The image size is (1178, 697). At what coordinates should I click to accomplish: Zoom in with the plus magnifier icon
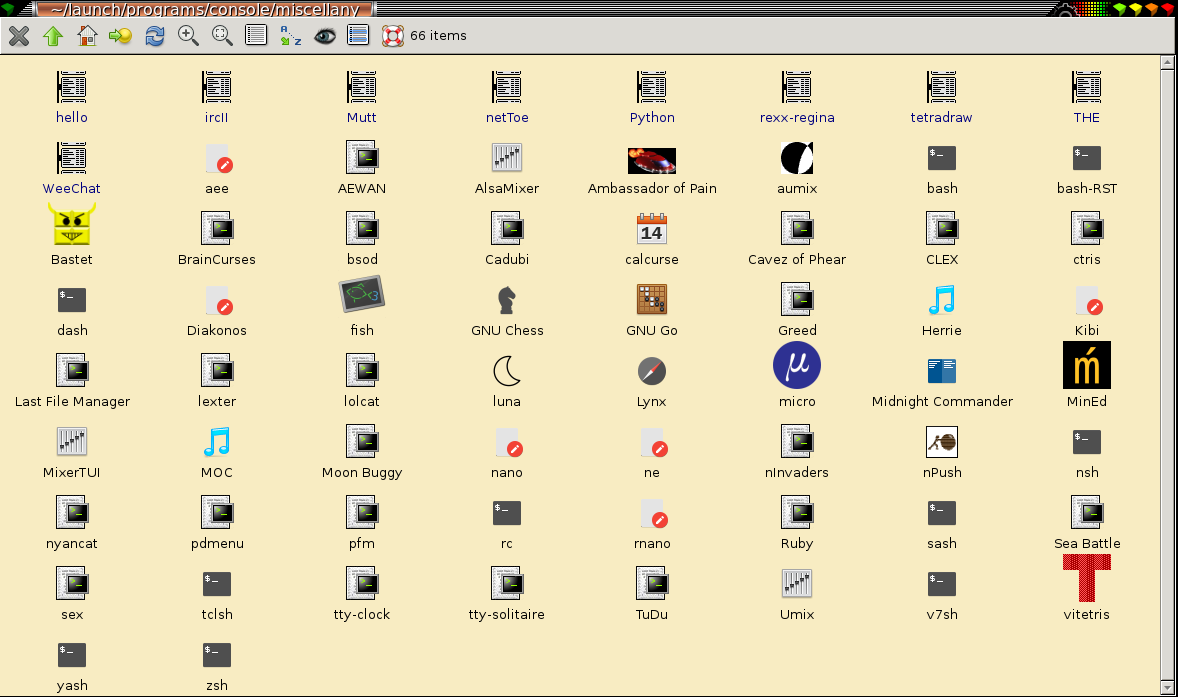click(188, 35)
